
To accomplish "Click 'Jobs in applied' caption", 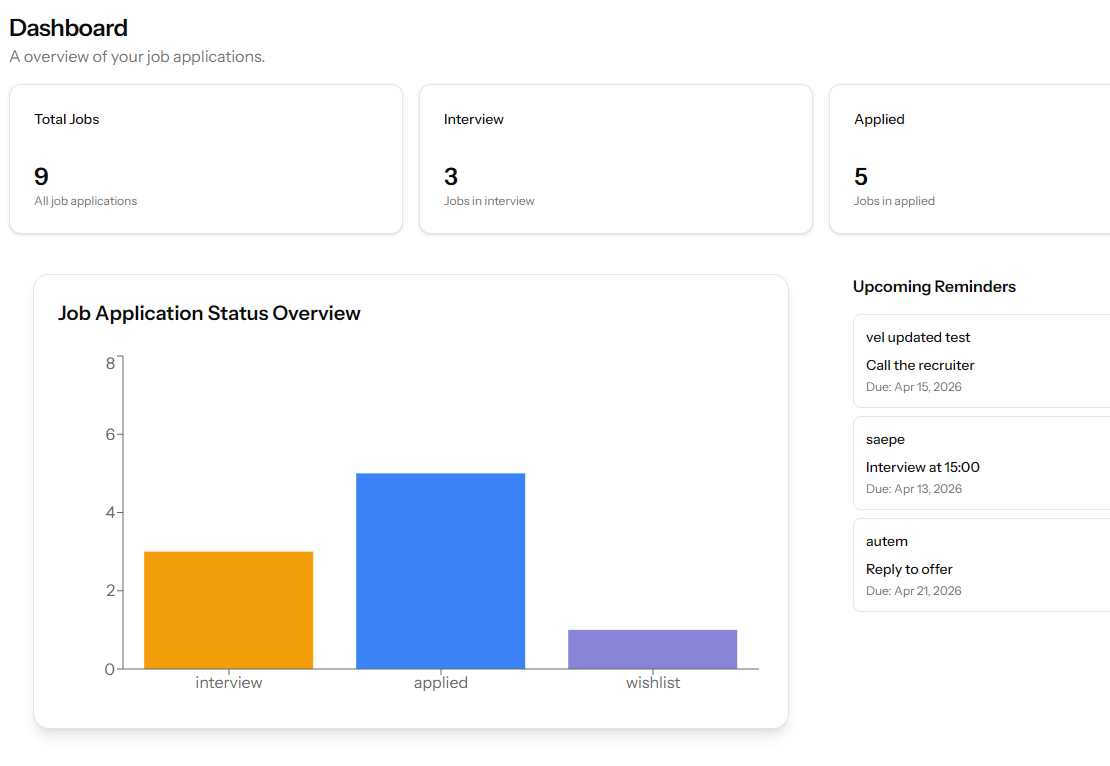I will point(894,201).
